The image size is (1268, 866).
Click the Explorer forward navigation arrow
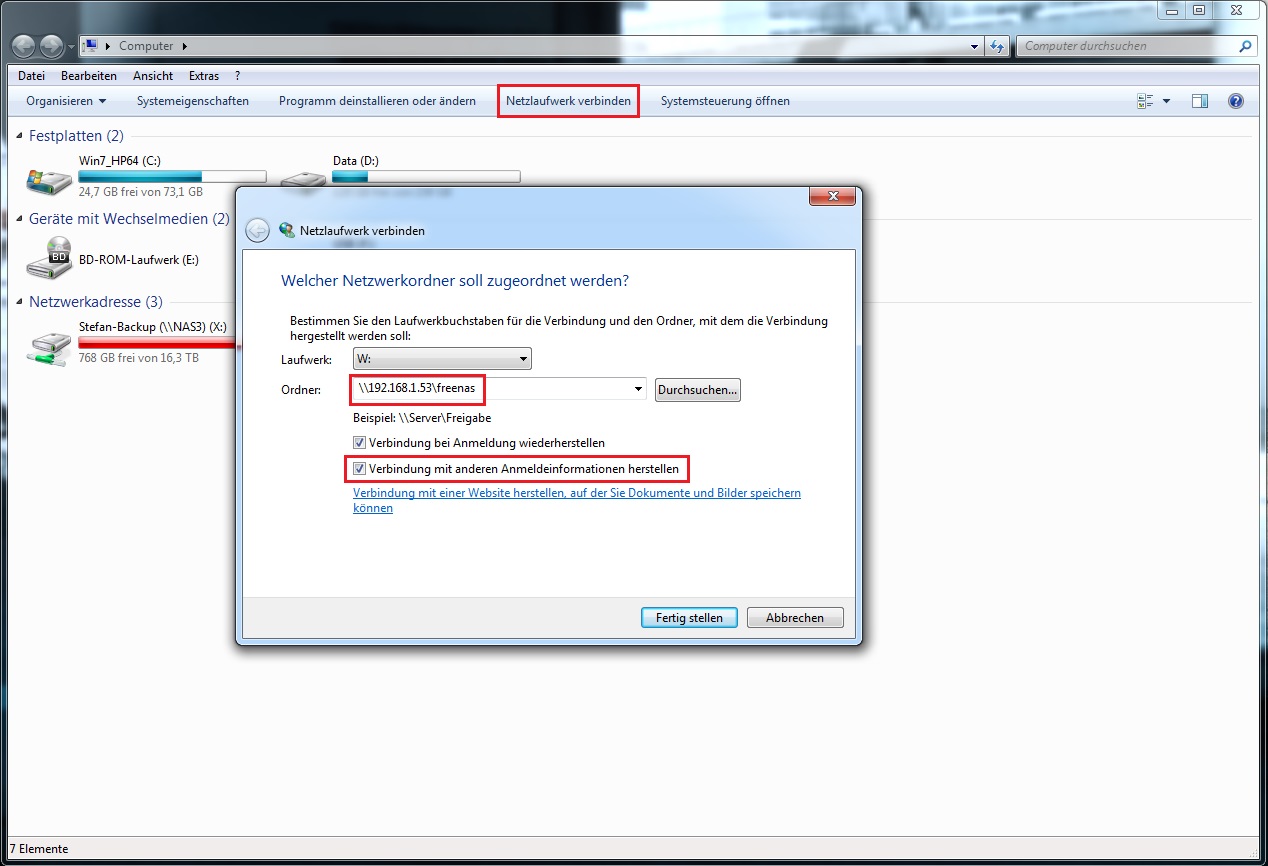(51, 46)
